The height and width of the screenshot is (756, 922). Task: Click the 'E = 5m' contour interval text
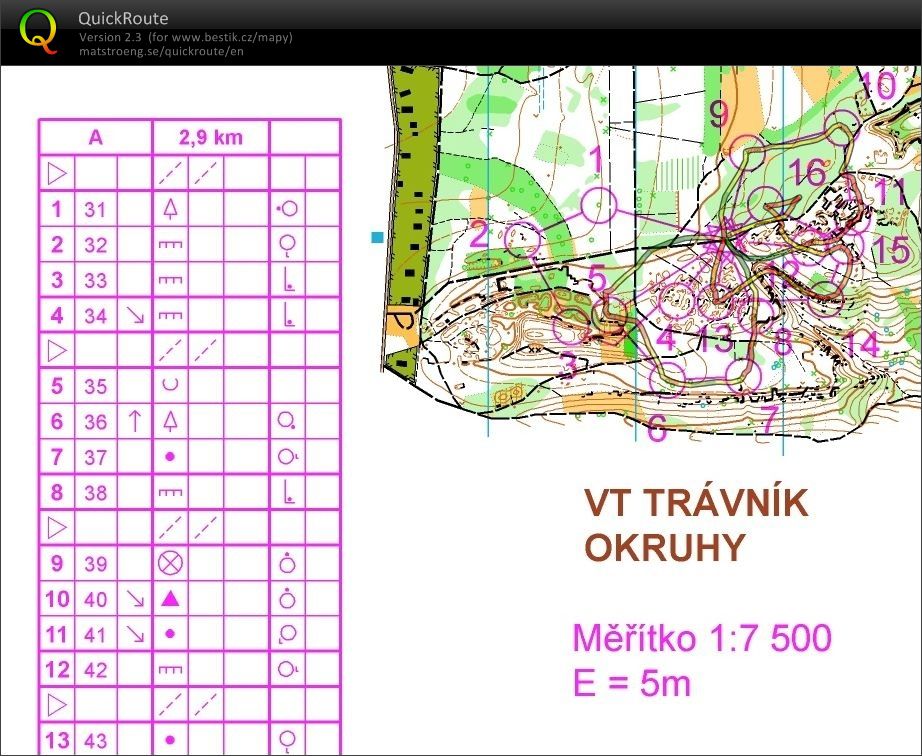(x=632, y=684)
